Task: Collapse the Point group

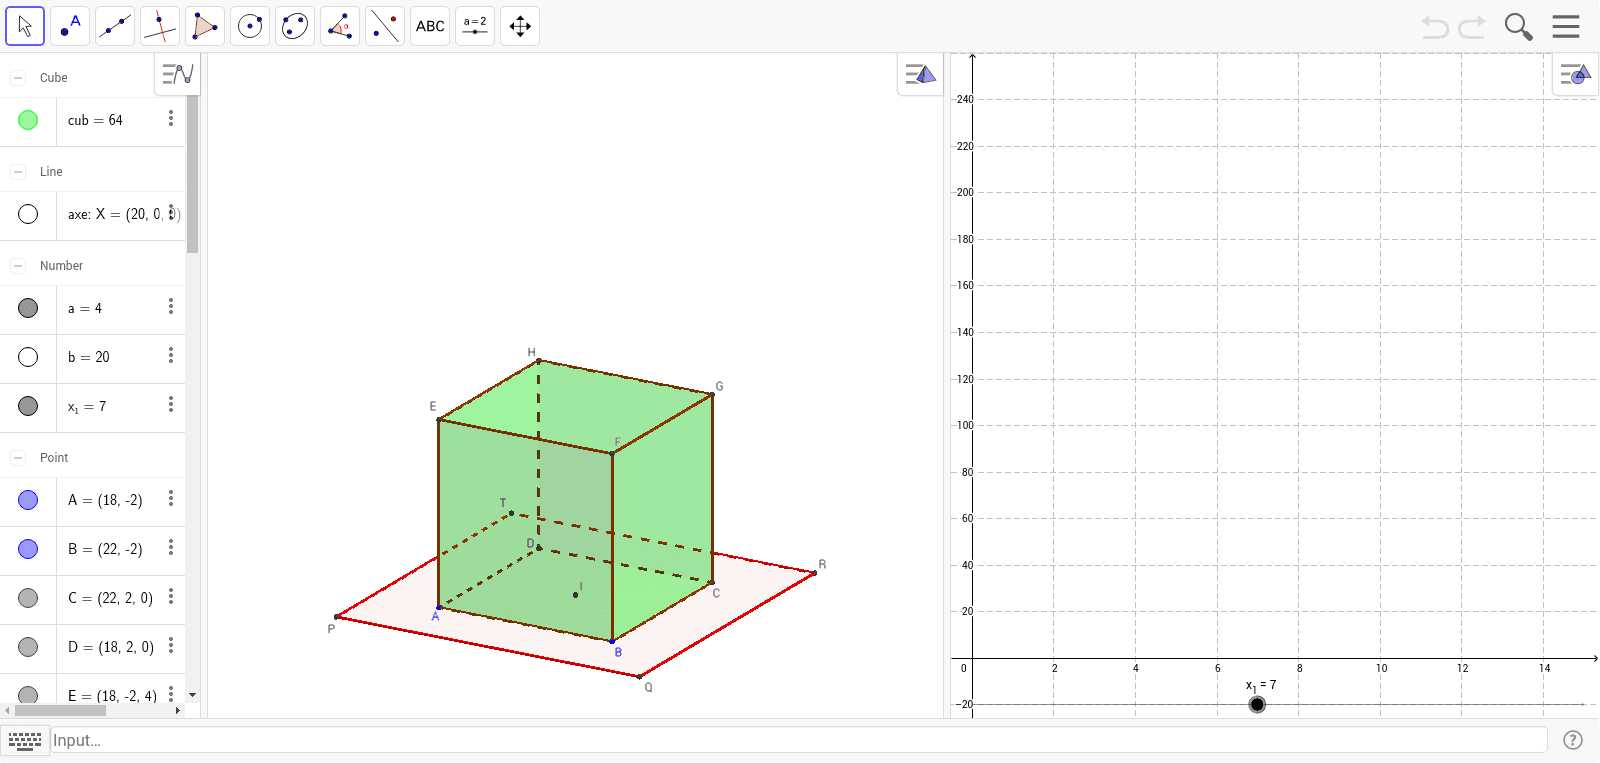Action: click(x=18, y=457)
